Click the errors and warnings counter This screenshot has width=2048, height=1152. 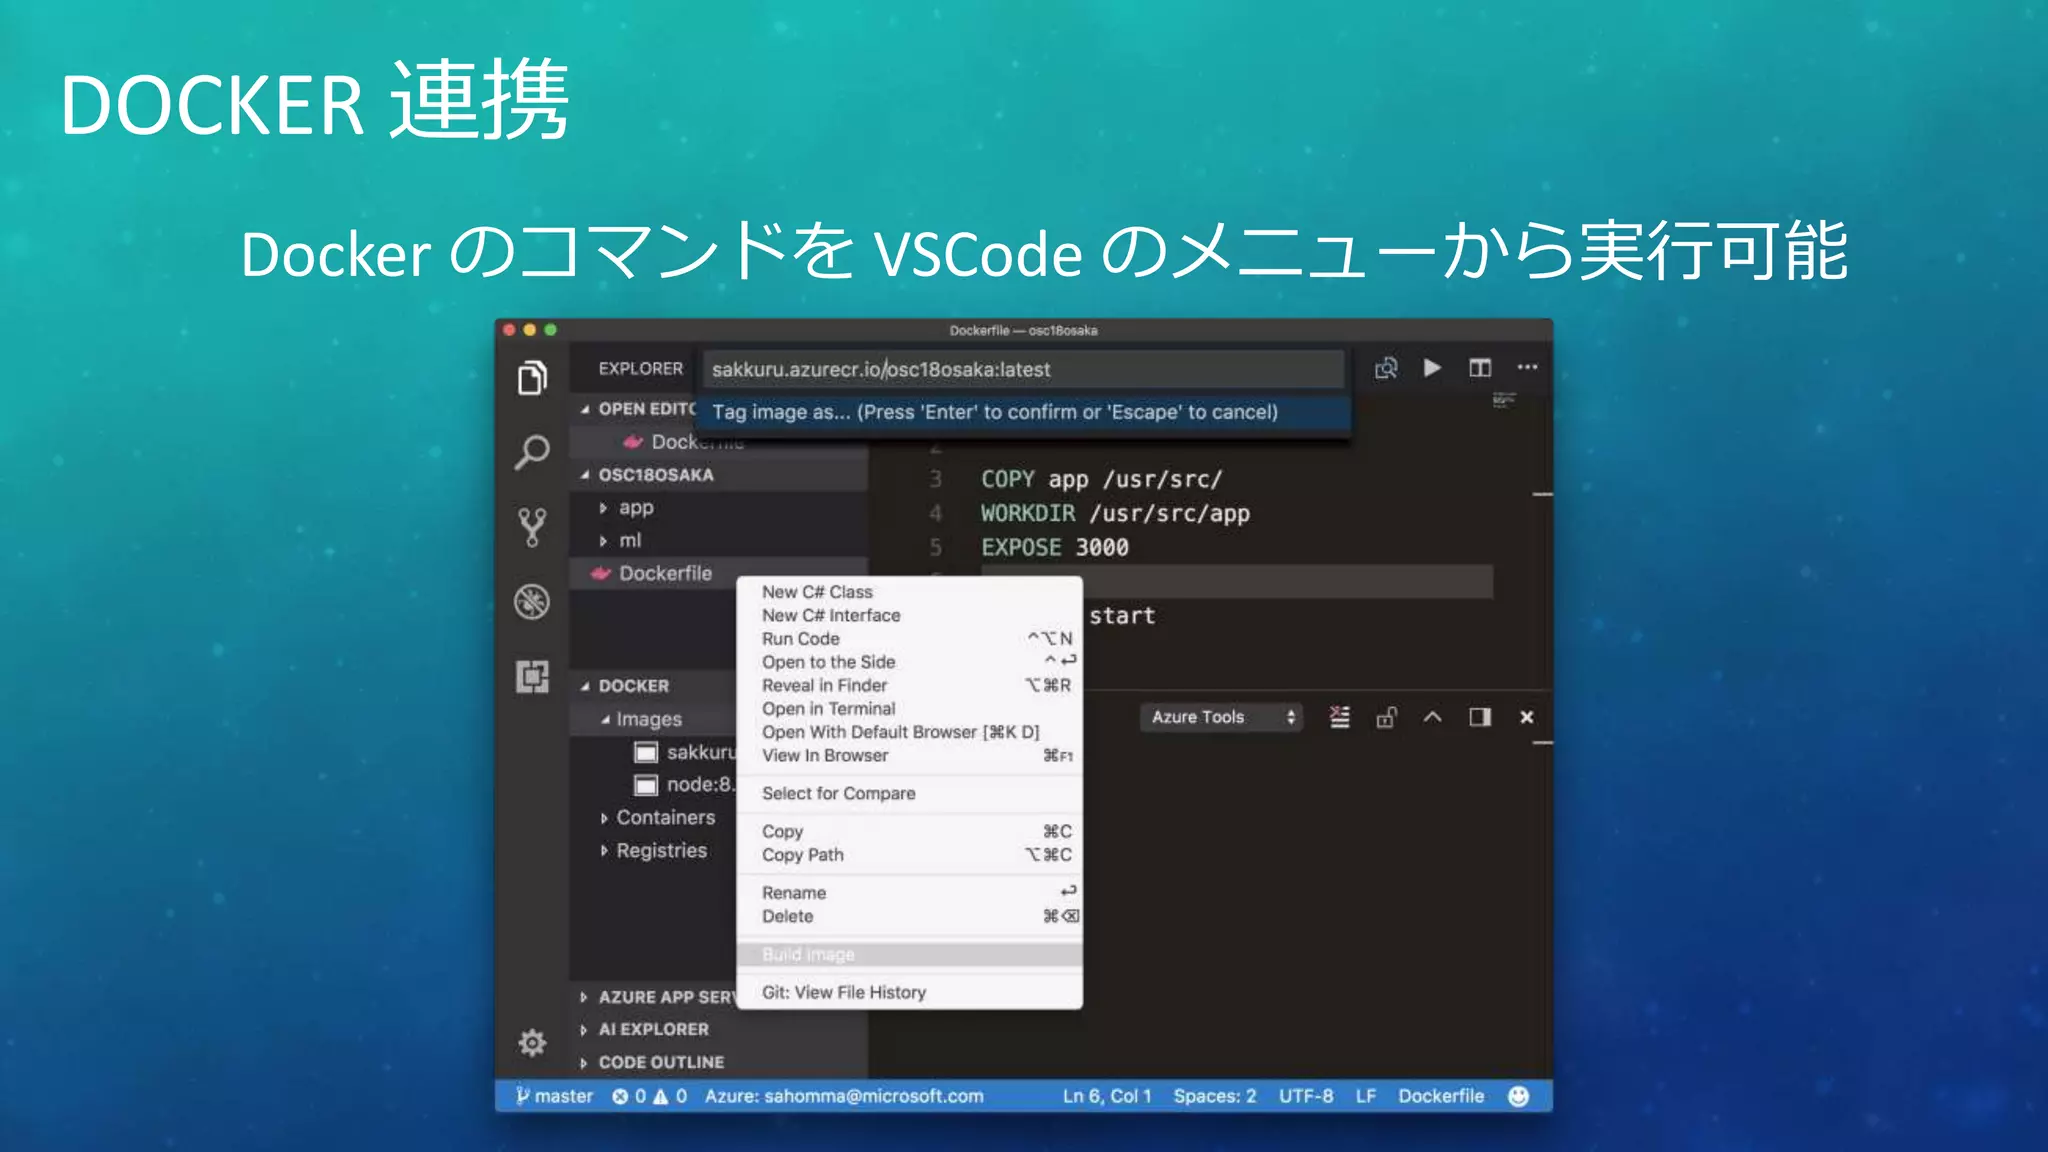tap(650, 1096)
